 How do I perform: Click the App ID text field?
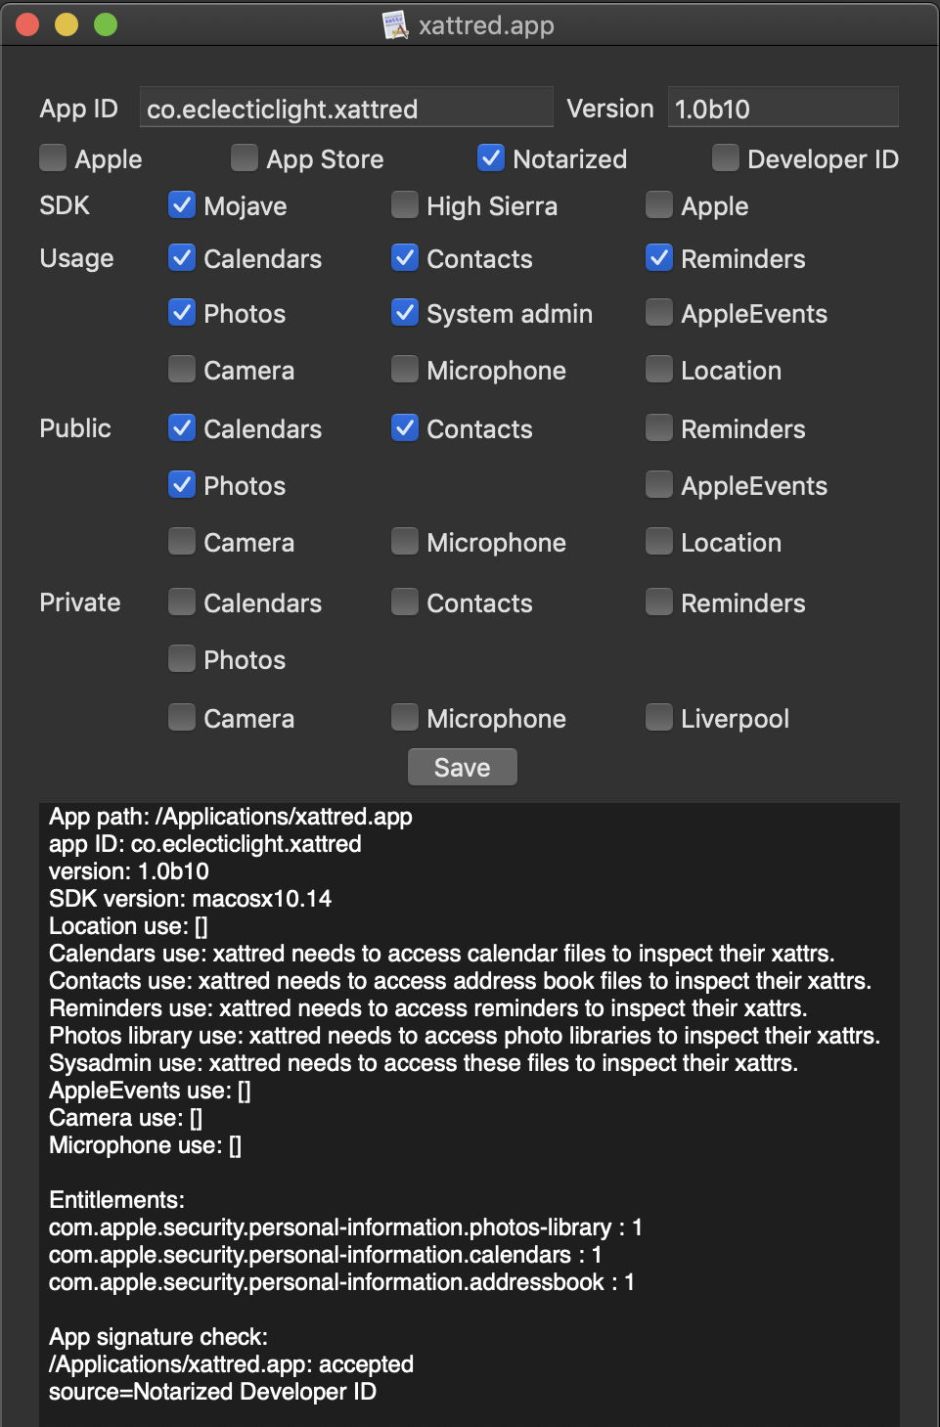coord(346,109)
